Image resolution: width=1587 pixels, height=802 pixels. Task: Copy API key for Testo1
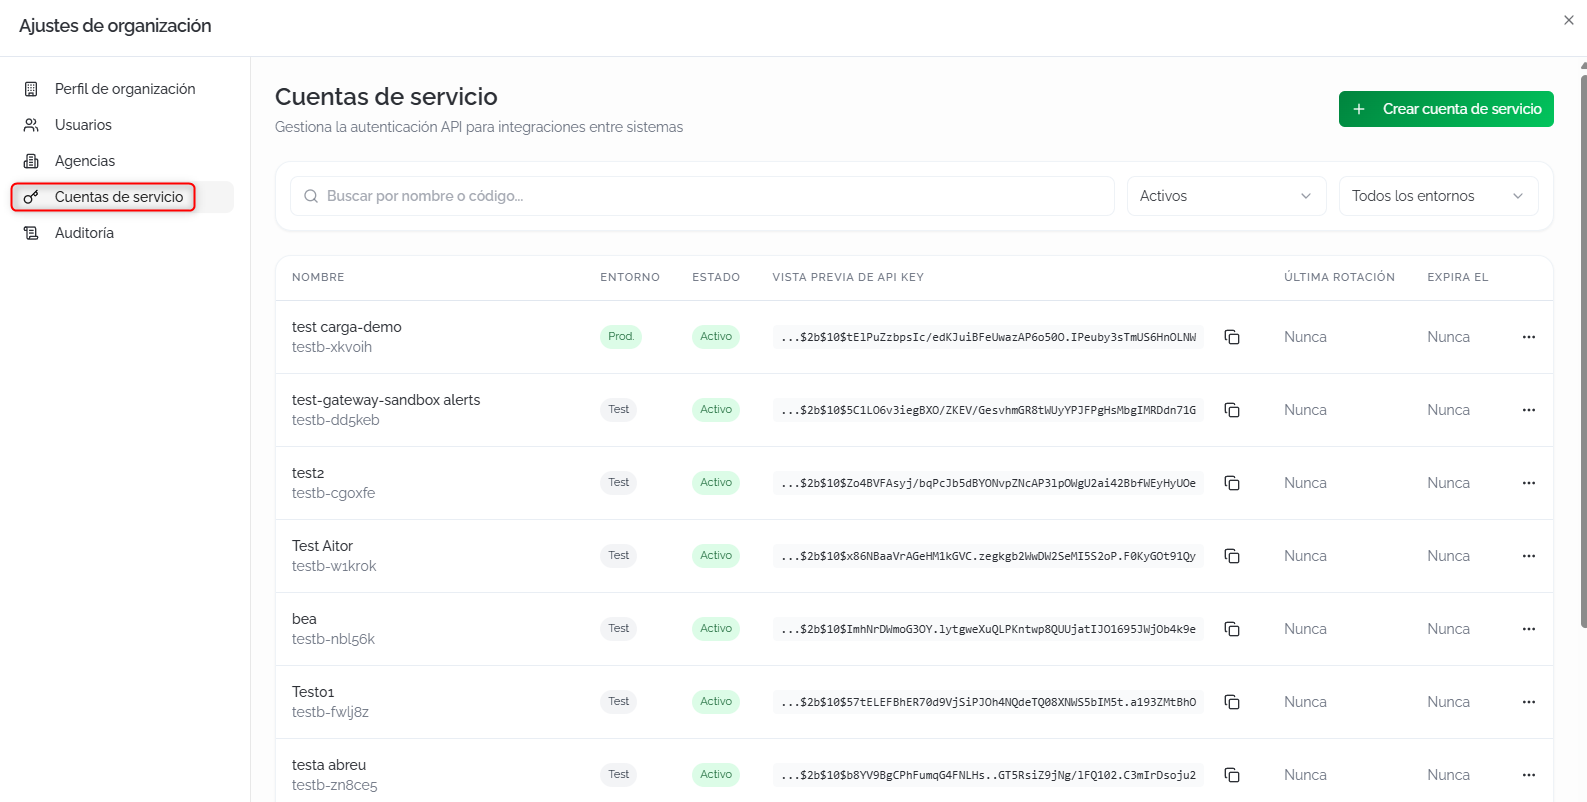(1232, 702)
